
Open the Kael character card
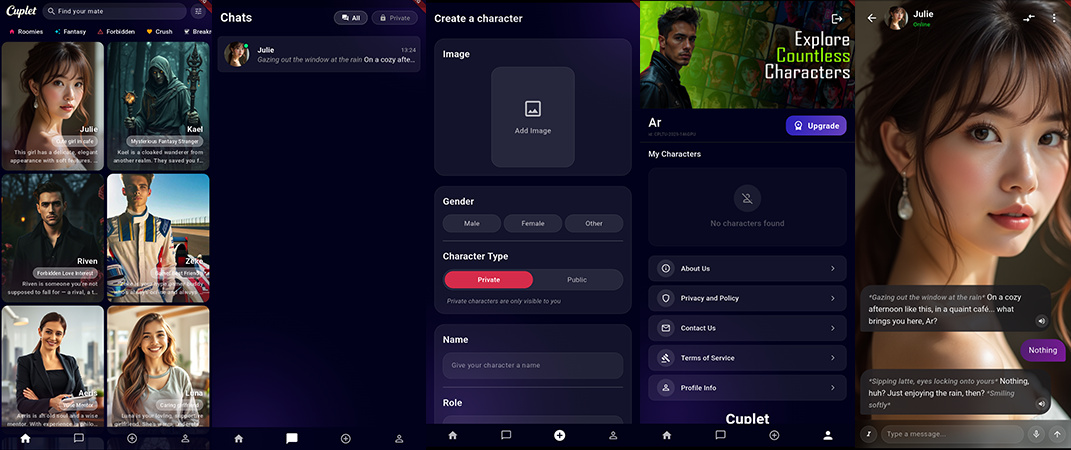[x=158, y=106]
